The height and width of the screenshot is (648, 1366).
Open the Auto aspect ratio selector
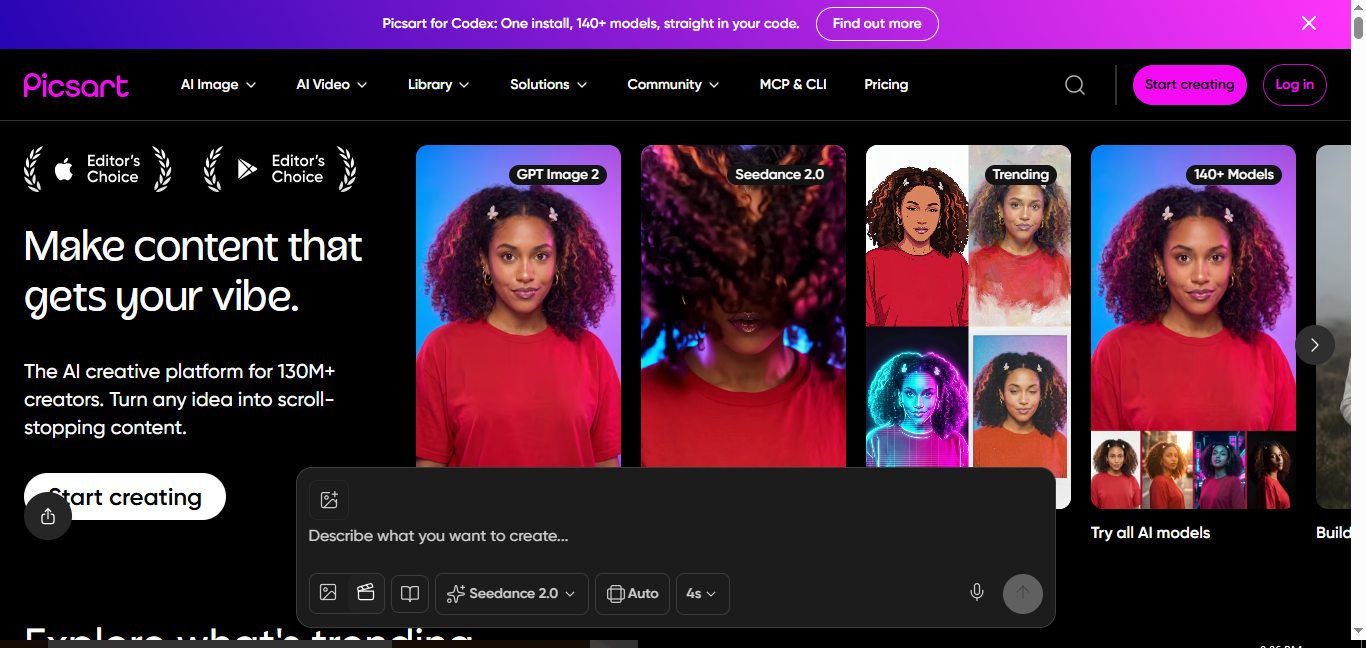click(x=633, y=594)
